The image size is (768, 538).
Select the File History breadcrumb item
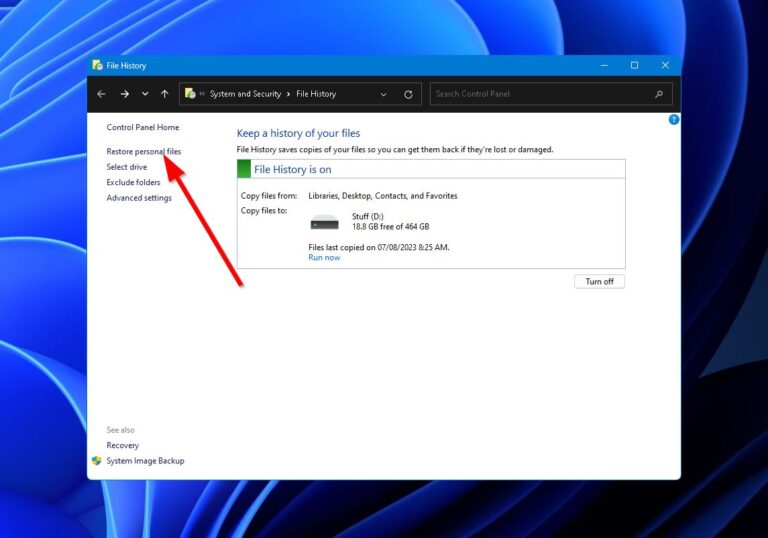pyautogui.click(x=316, y=94)
